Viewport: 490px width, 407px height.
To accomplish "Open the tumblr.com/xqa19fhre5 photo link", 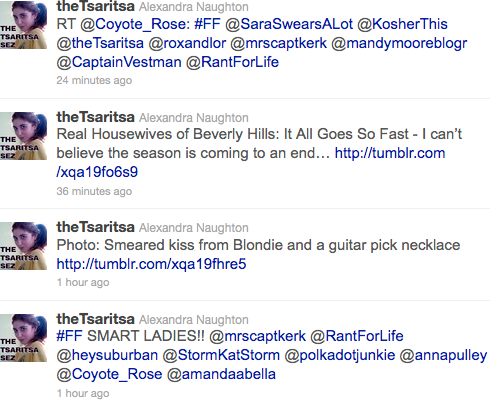I will click(x=151, y=264).
